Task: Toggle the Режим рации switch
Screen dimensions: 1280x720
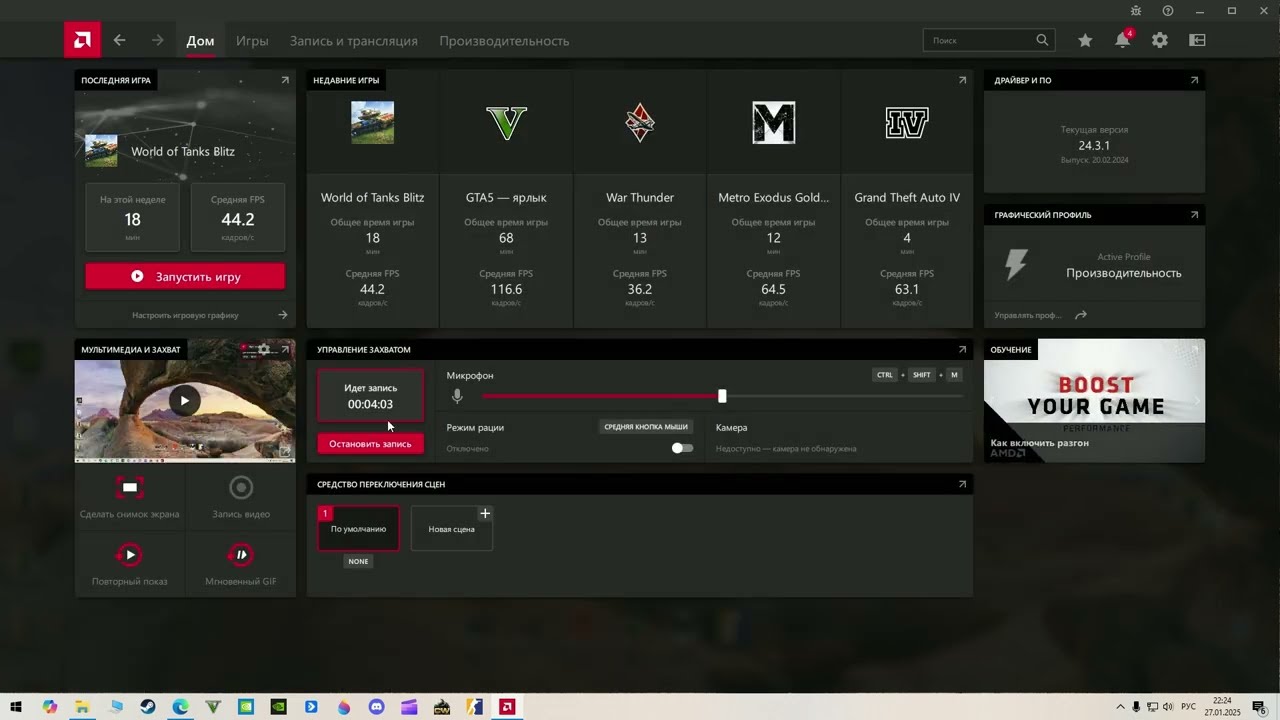Action: pyautogui.click(x=682, y=448)
